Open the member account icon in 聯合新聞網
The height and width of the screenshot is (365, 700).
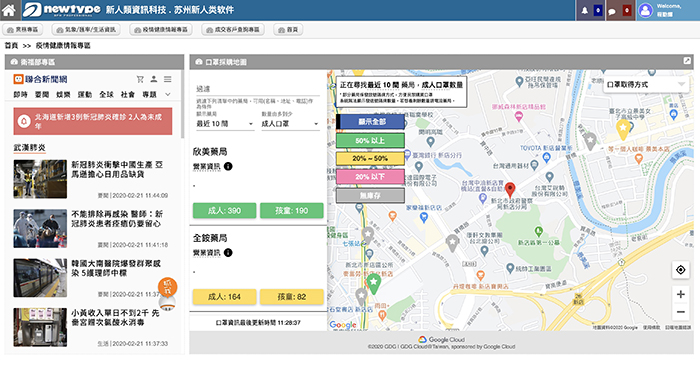coord(154,79)
